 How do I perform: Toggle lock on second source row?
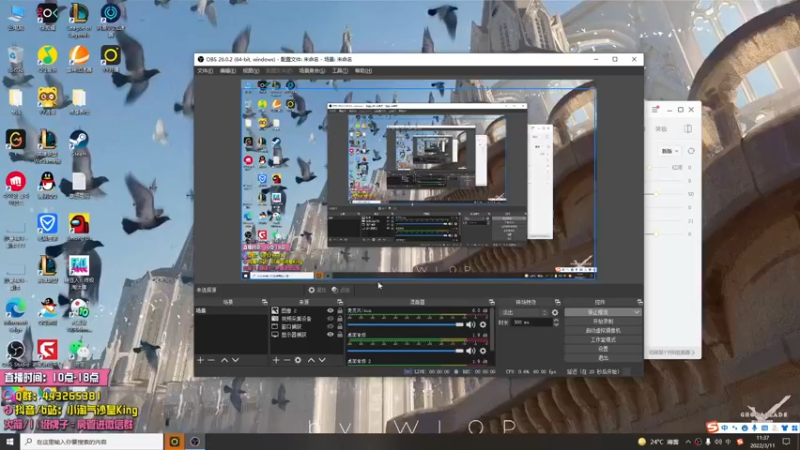340,318
